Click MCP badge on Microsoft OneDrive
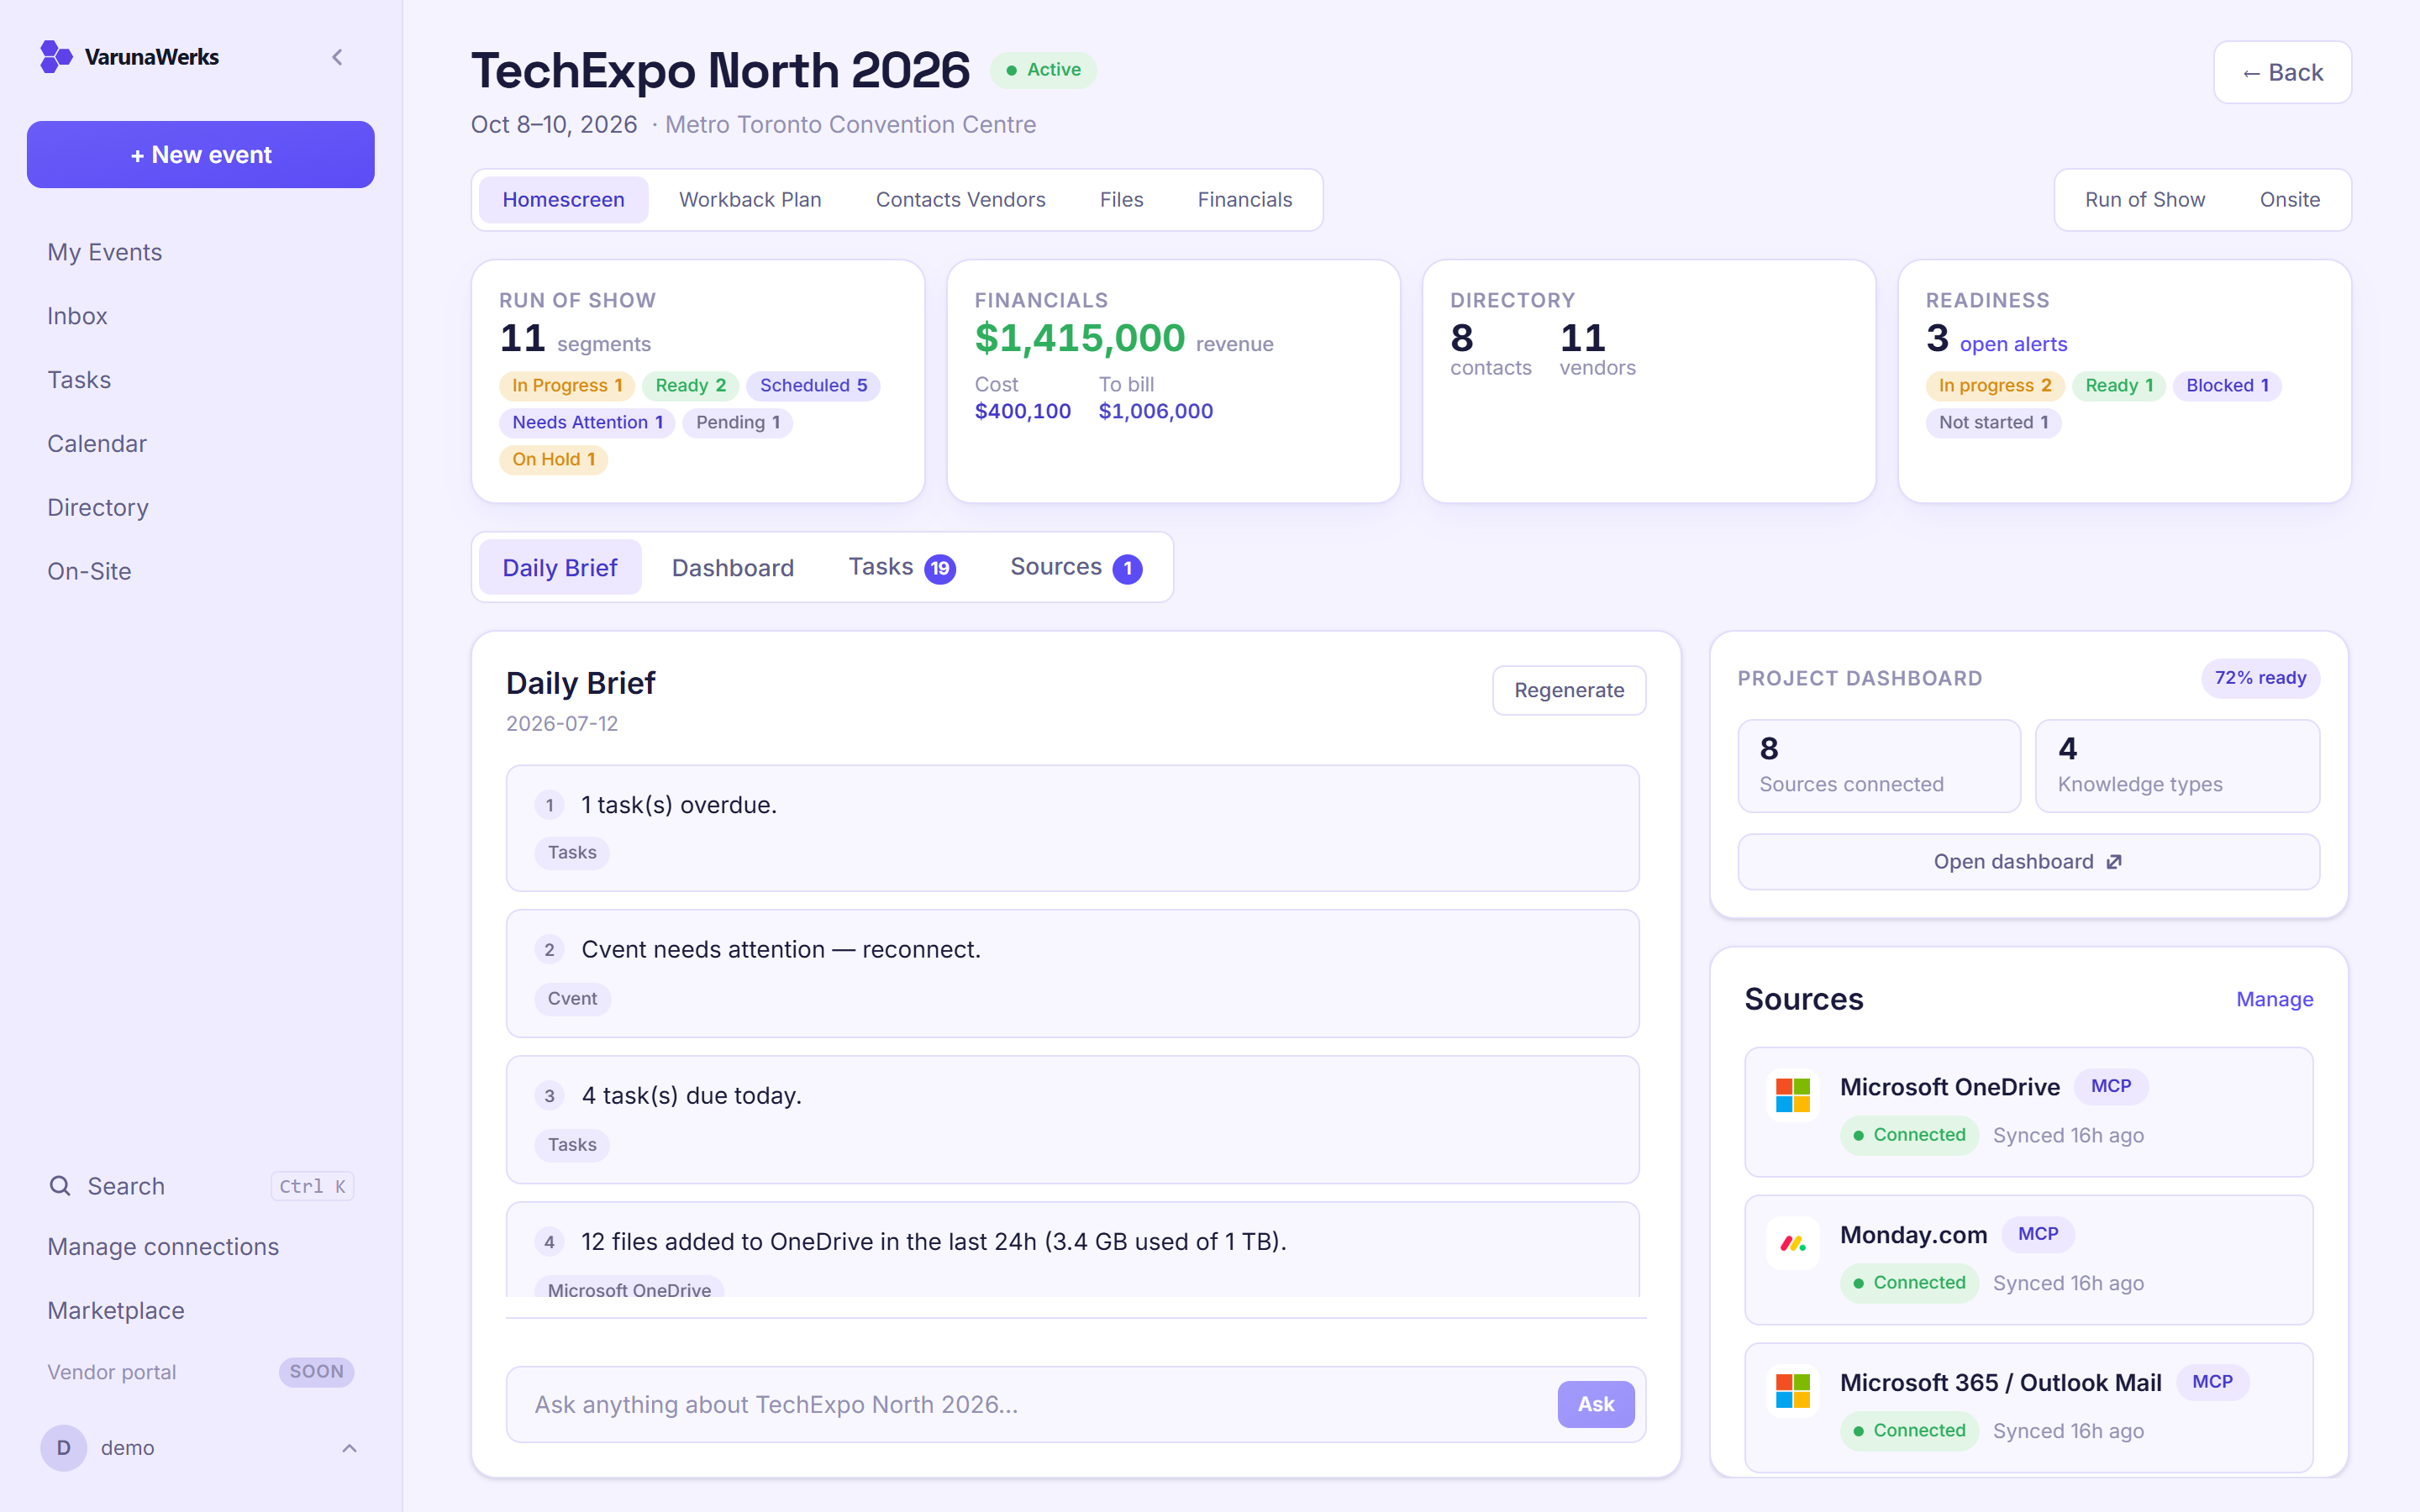Viewport: 2420px width, 1512px height. tap(2110, 1086)
